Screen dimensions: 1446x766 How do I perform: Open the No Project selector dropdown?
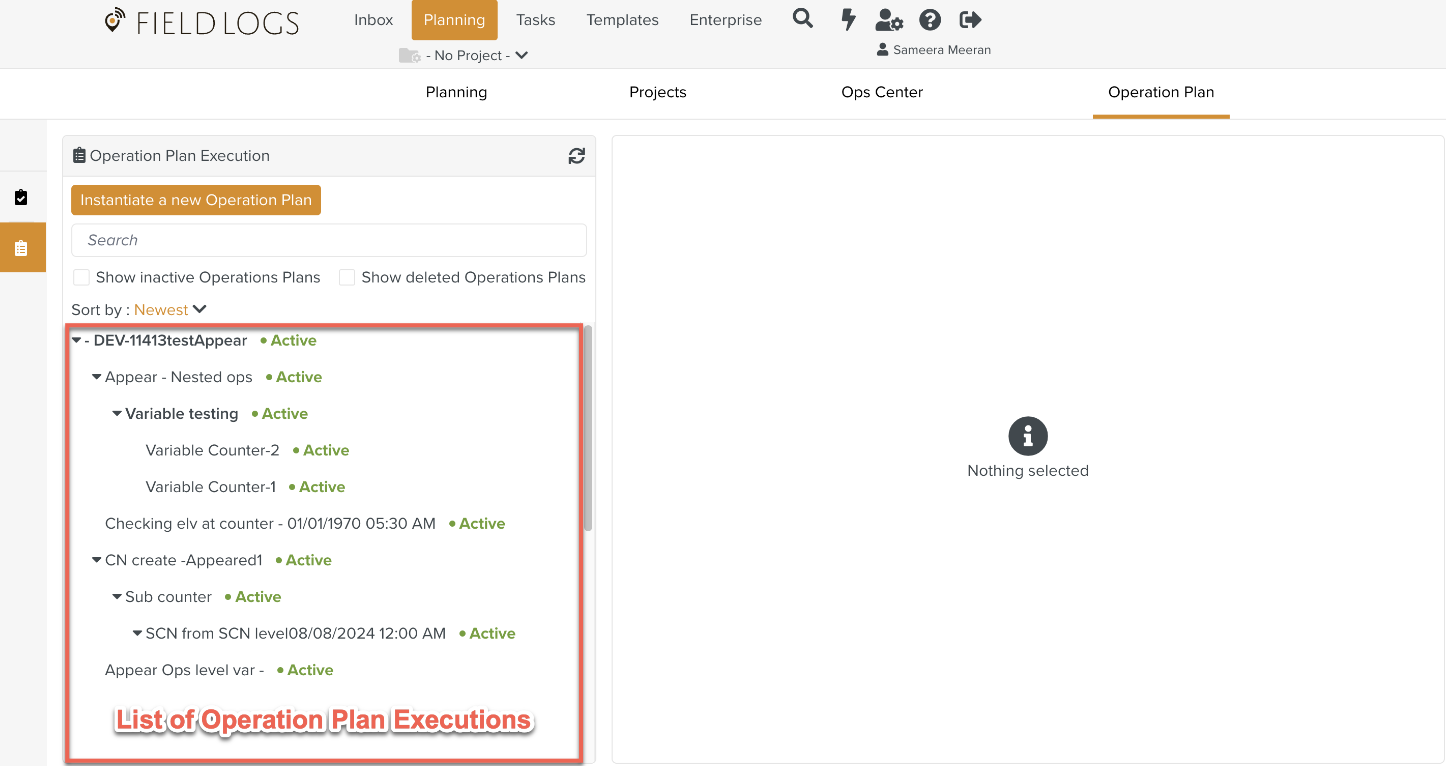pyautogui.click(x=464, y=56)
